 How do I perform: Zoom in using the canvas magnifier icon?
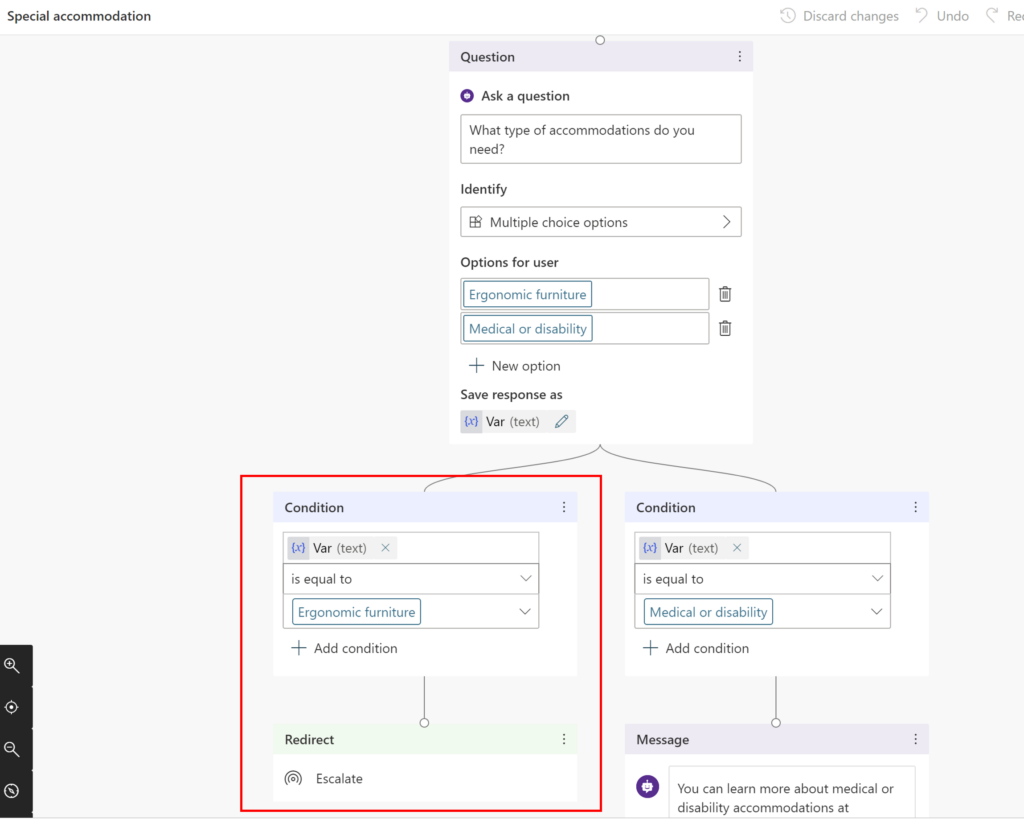pyautogui.click(x=13, y=665)
